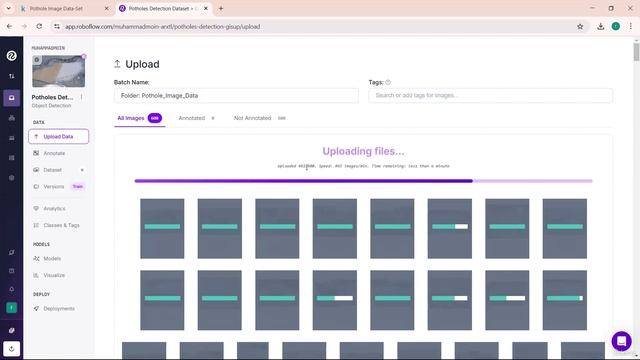
Task: Select the Potholes Detection Dataset browser tab
Action: (163, 8)
